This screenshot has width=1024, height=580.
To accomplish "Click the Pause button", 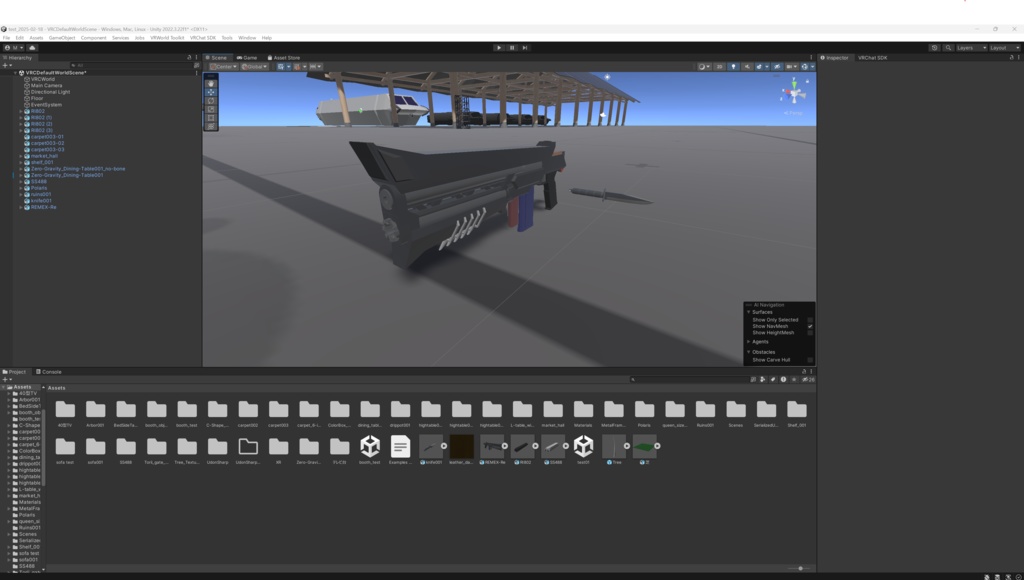I will click(x=512, y=48).
